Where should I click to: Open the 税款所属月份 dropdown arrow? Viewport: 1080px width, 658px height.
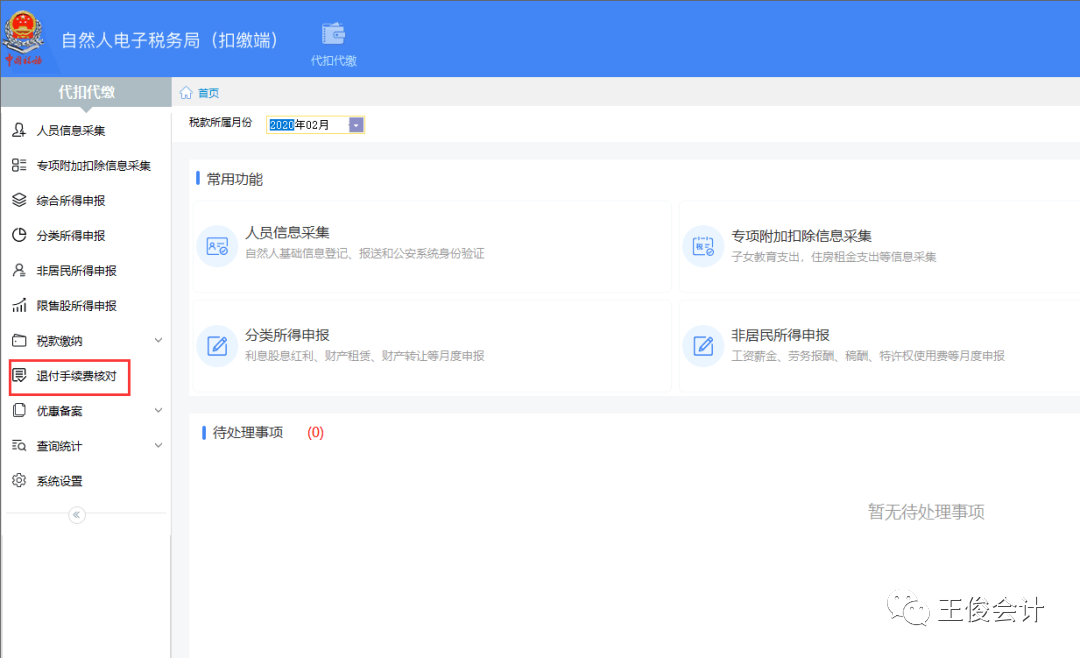pos(356,125)
